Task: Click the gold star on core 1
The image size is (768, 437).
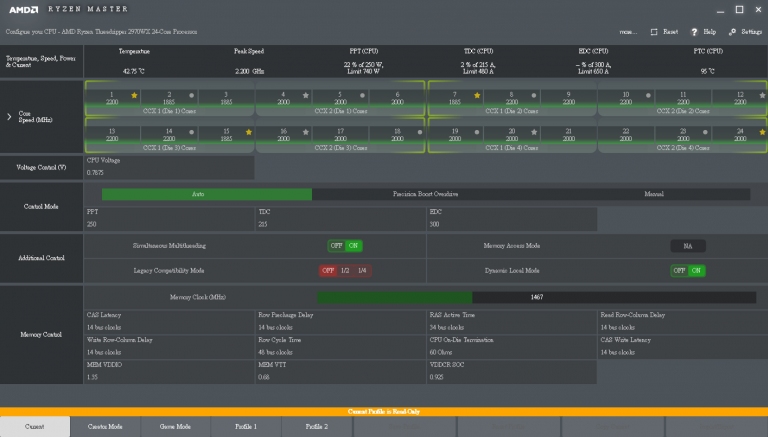Action: (134, 95)
